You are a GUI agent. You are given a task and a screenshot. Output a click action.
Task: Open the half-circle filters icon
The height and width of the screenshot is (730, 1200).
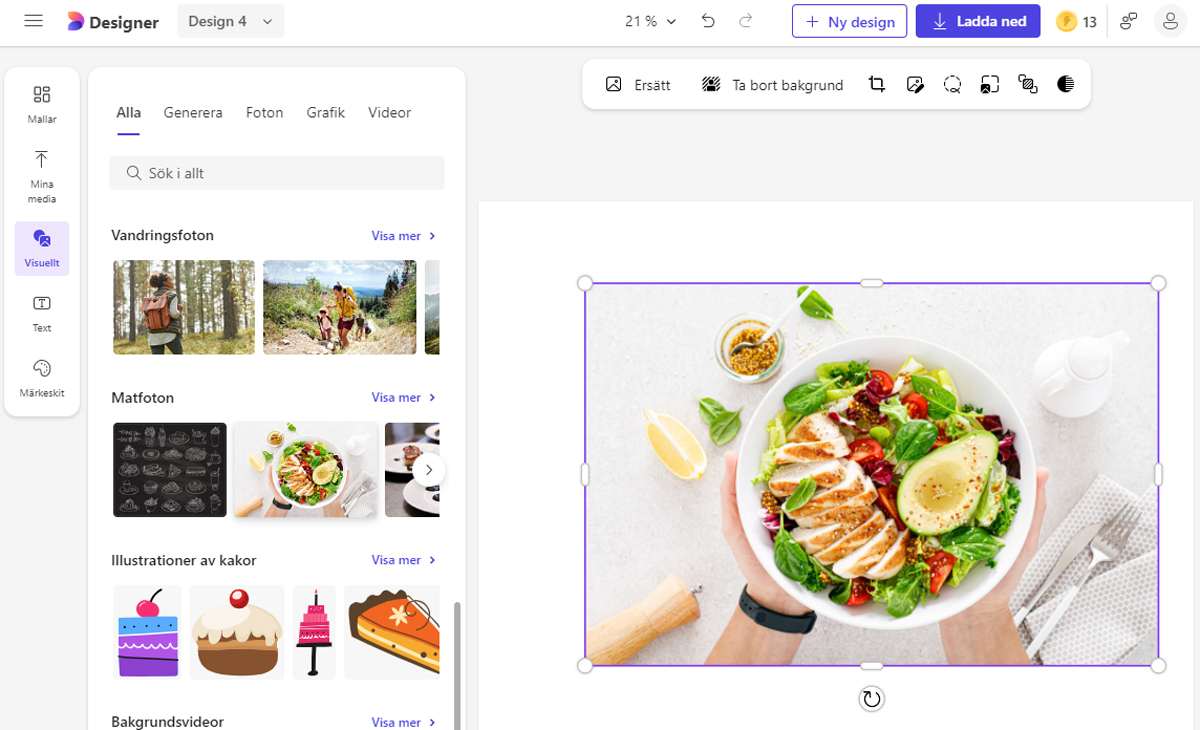point(1066,85)
